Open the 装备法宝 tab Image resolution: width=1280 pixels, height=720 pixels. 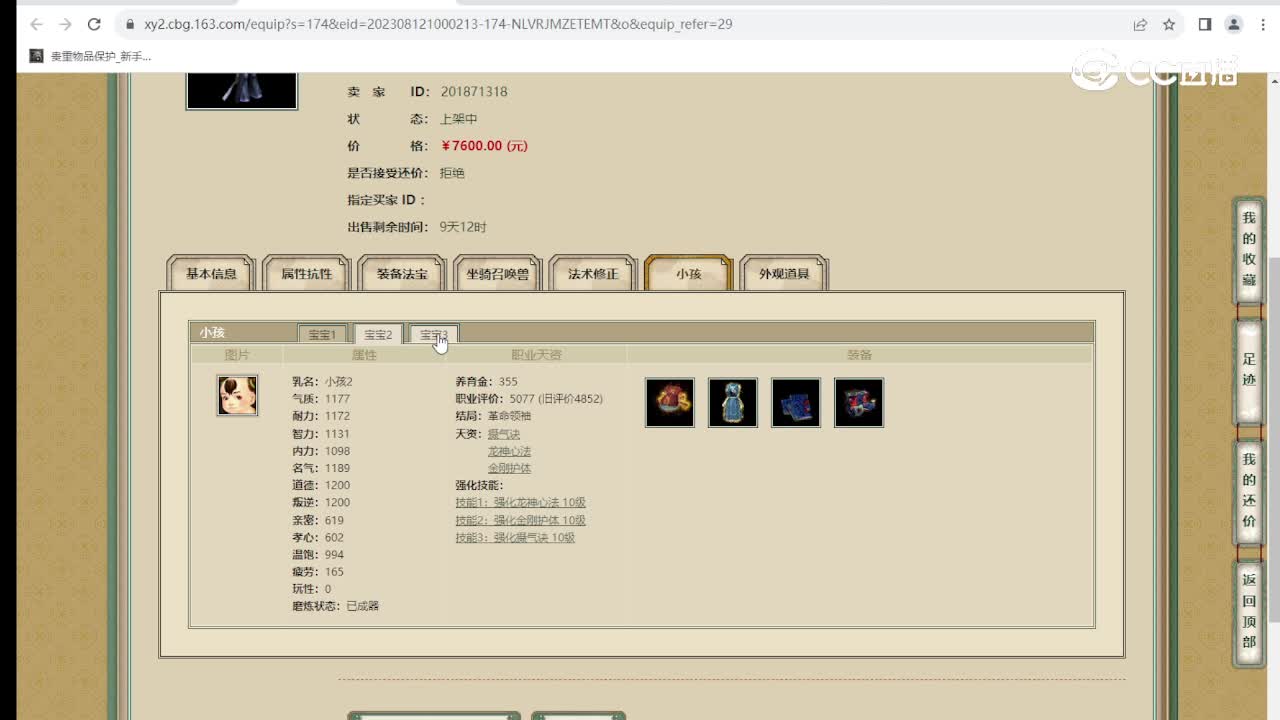coord(401,273)
